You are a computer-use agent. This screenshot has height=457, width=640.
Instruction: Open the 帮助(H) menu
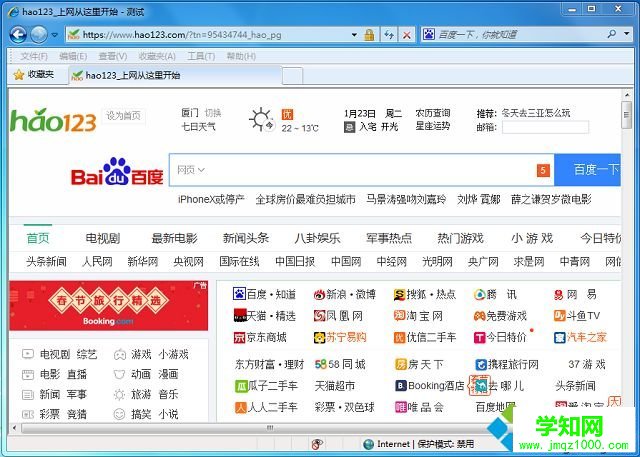coord(241,56)
